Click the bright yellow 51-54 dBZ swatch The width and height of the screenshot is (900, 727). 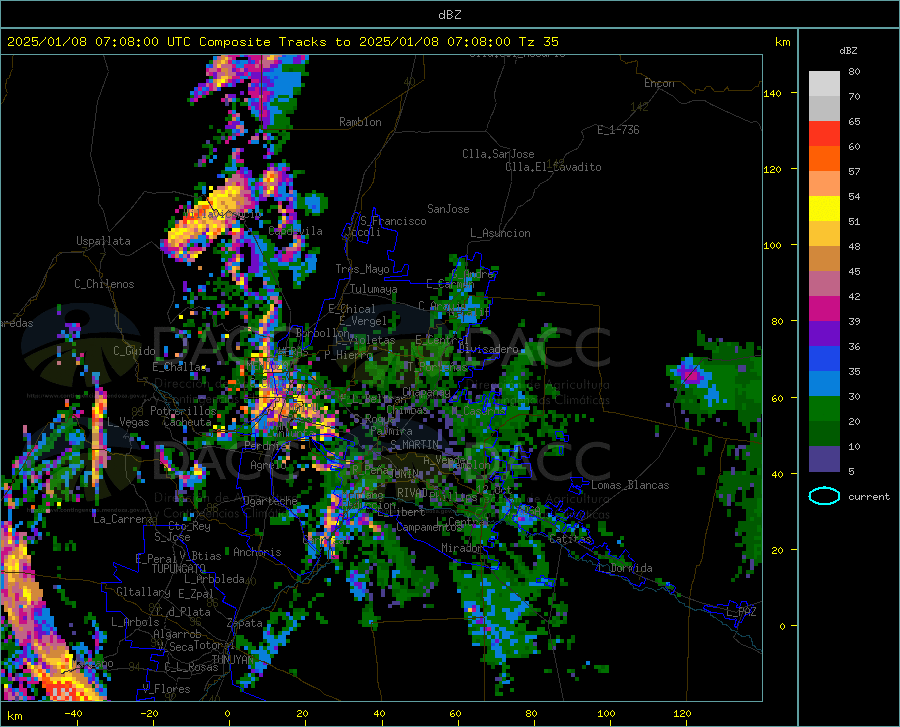coord(824,209)
